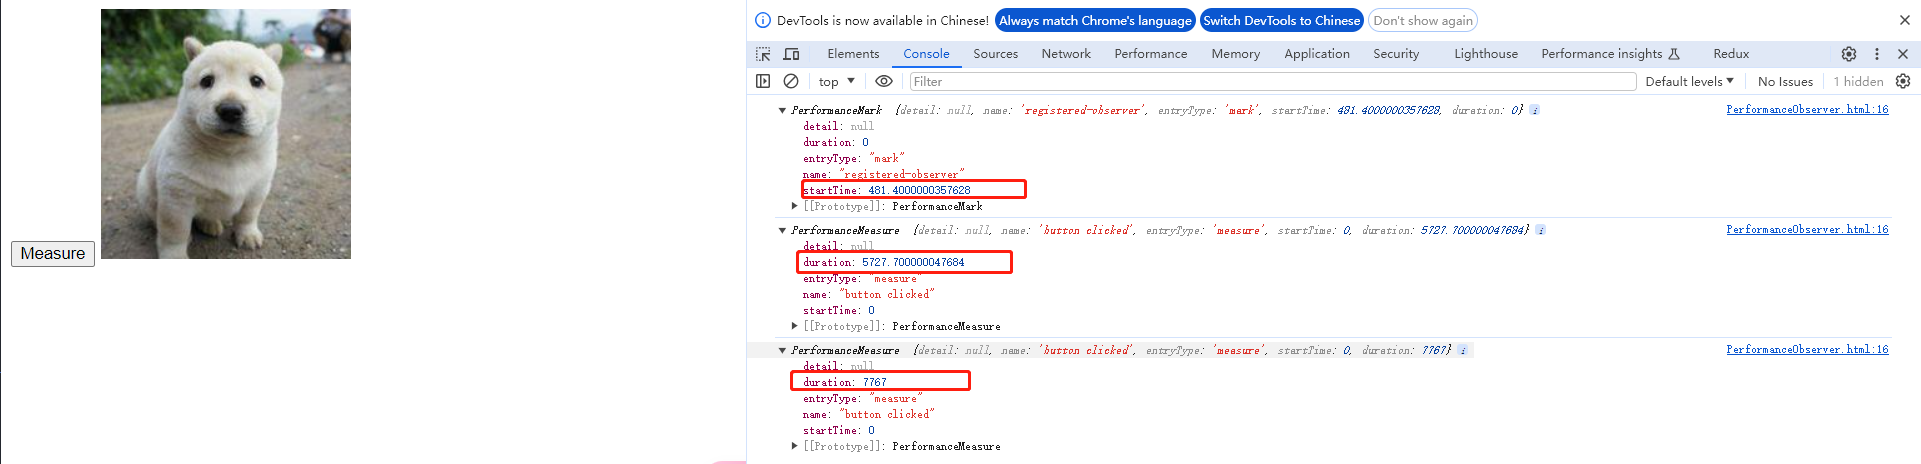1921x464 pixels.
Task: Open the Application tab
Action: tap(1317, 54)
